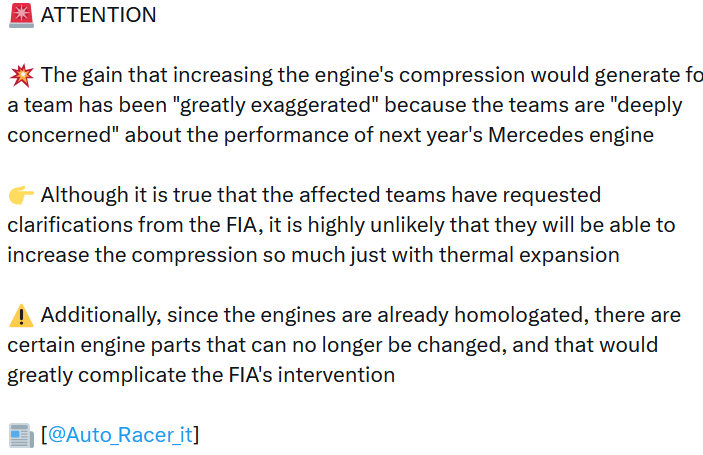Viewport: 703px width, 455px height.
Task: Click the phrase "highly unlikely"
Action: tap(385, 225)
